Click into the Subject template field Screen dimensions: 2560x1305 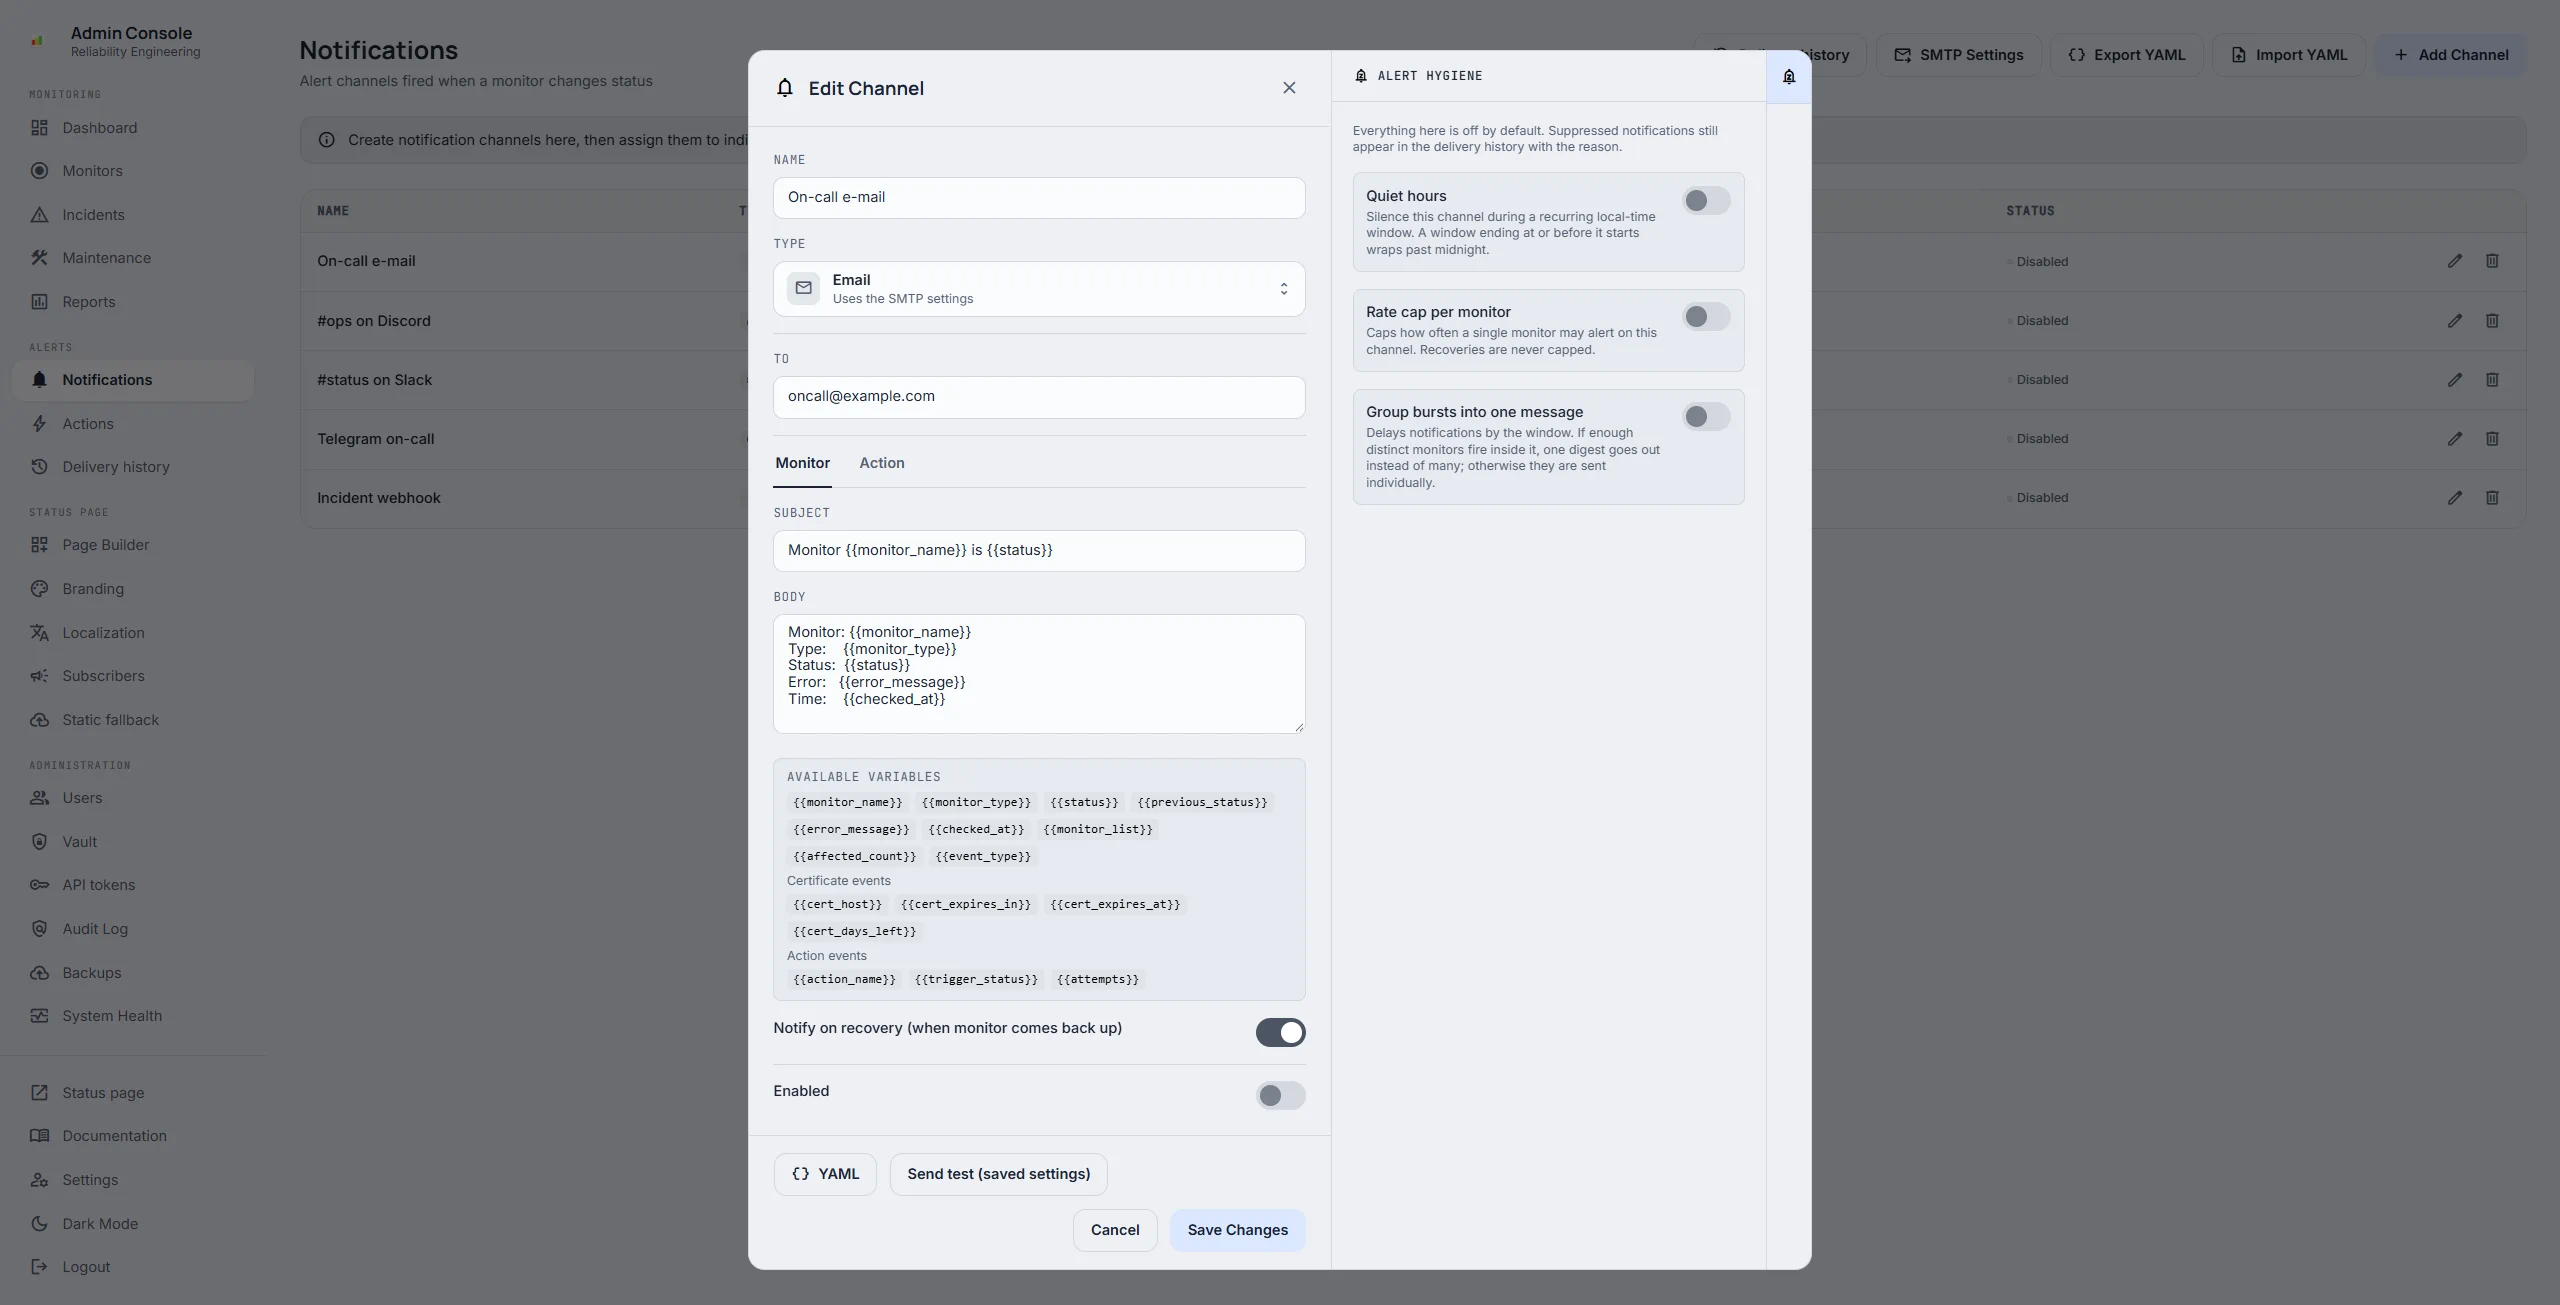tap(1039, 551)
